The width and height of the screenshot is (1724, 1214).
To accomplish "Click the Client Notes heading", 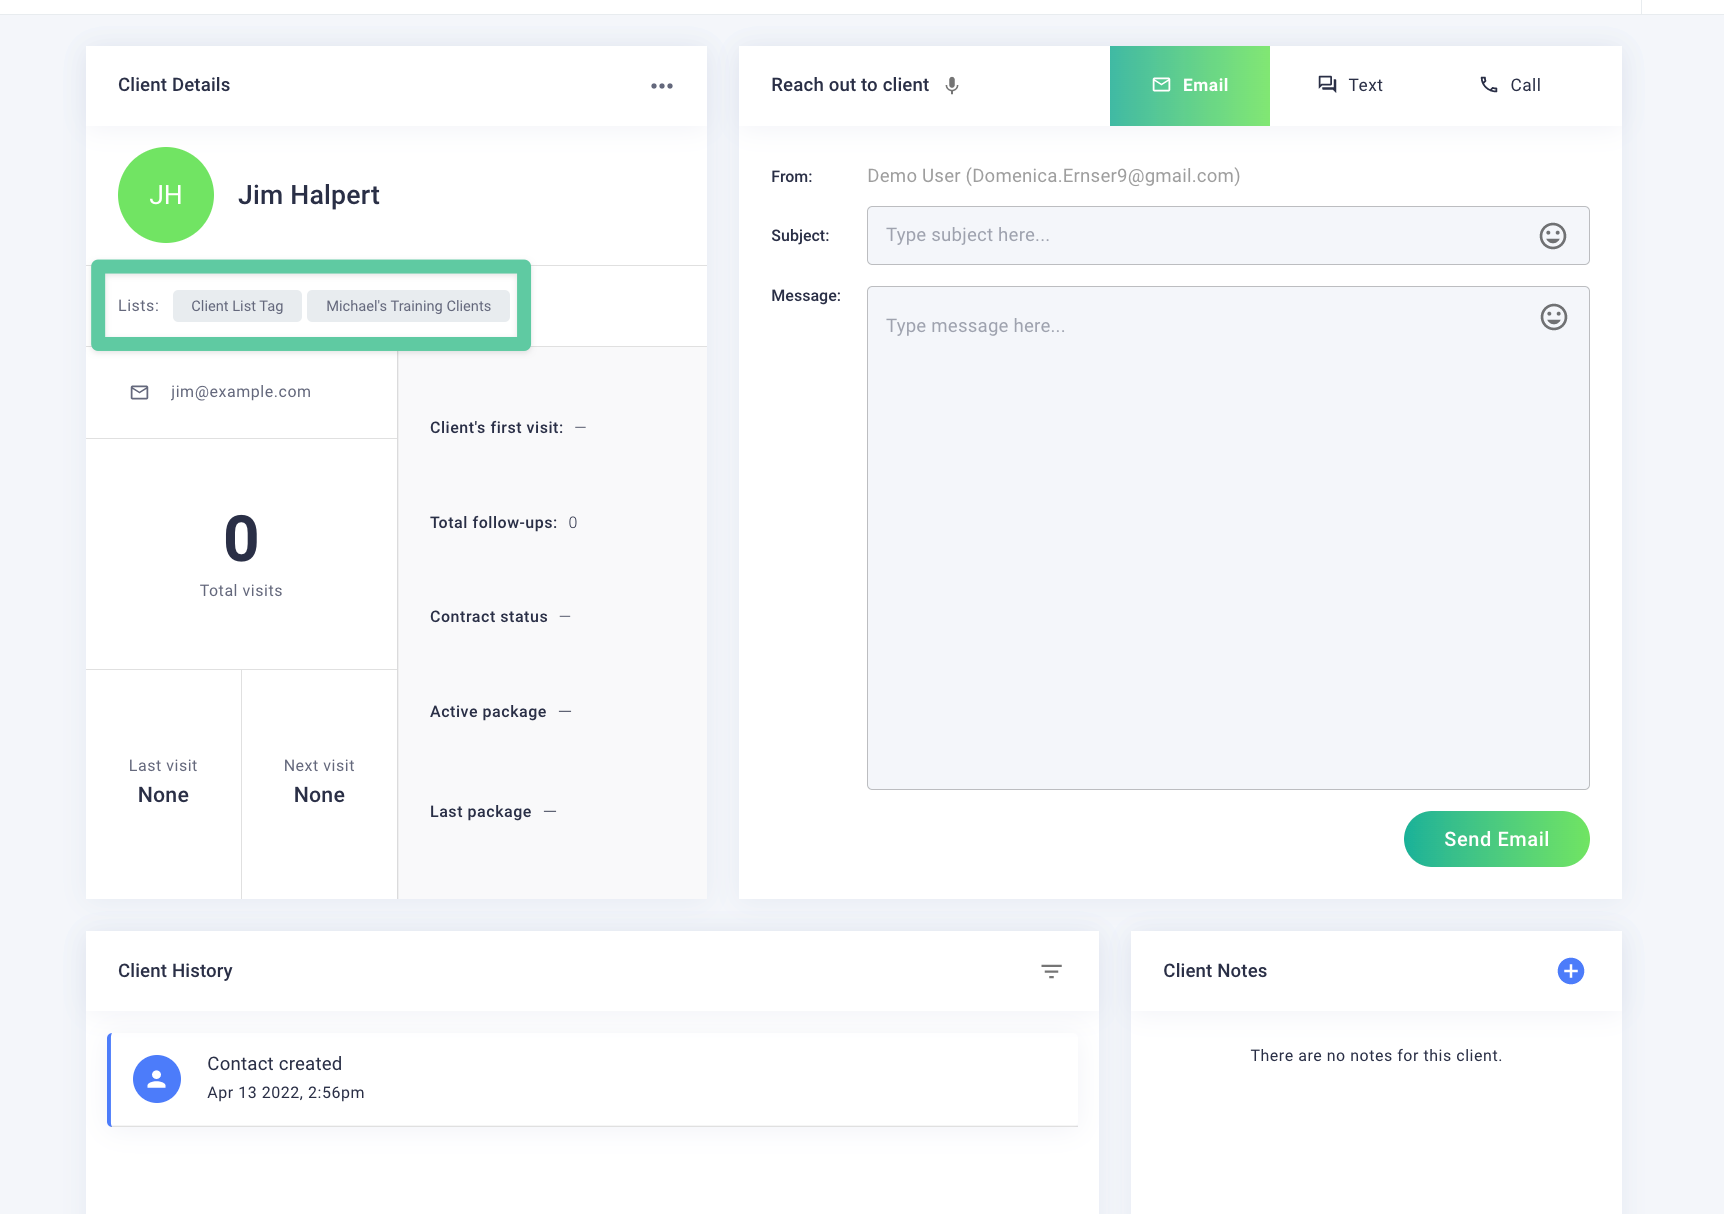I will coord(1215,971).
